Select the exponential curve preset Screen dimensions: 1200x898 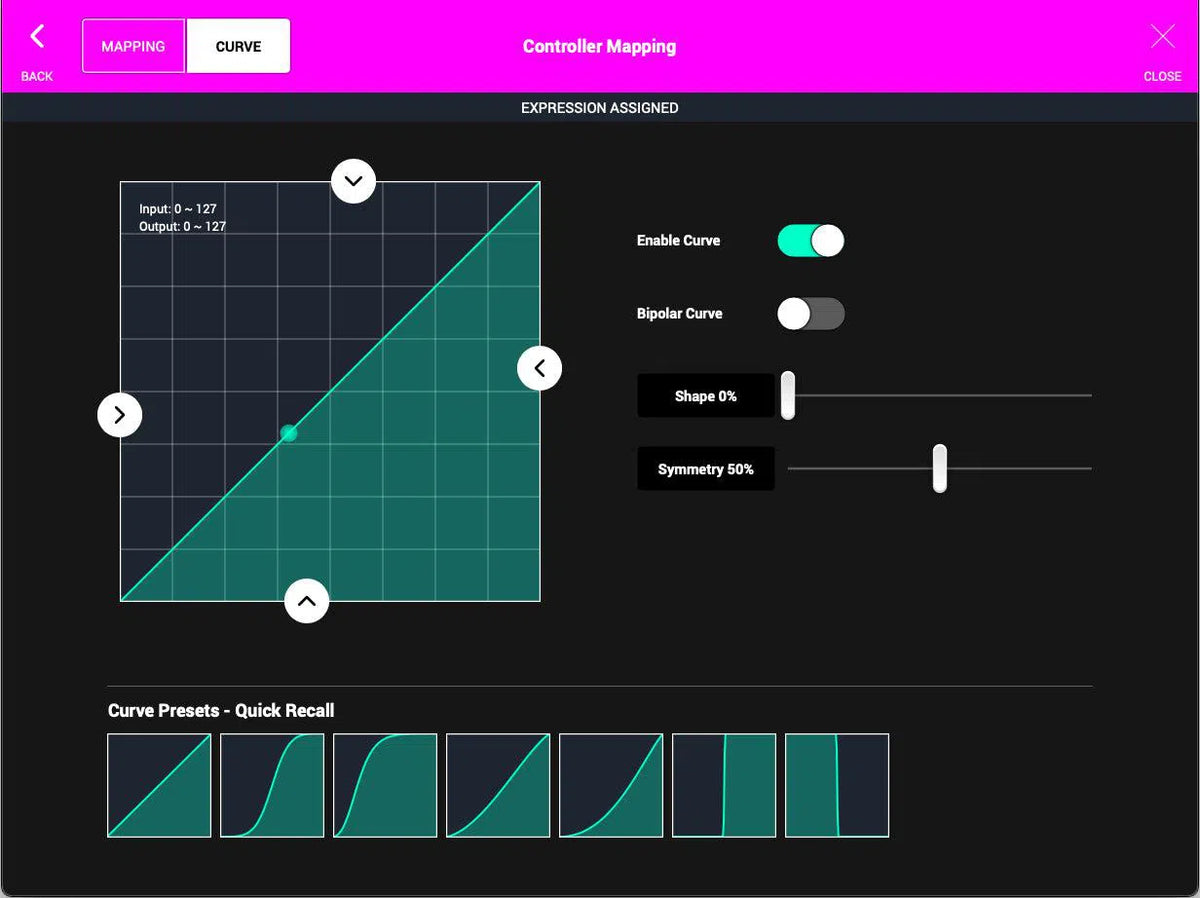point(497,785)
